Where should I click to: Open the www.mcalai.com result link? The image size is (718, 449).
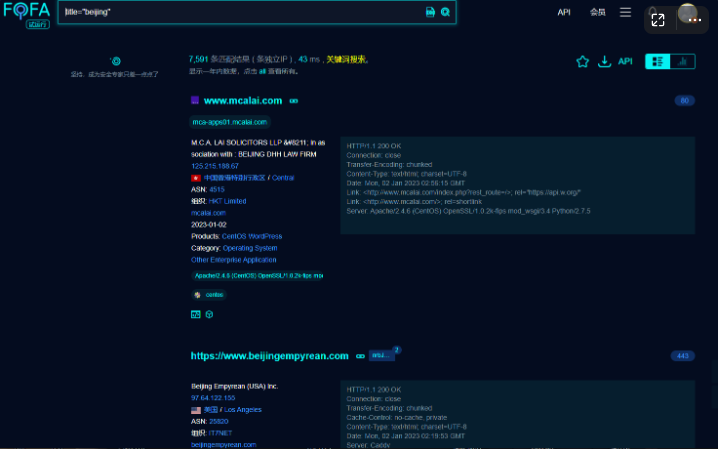coord(243,101)
